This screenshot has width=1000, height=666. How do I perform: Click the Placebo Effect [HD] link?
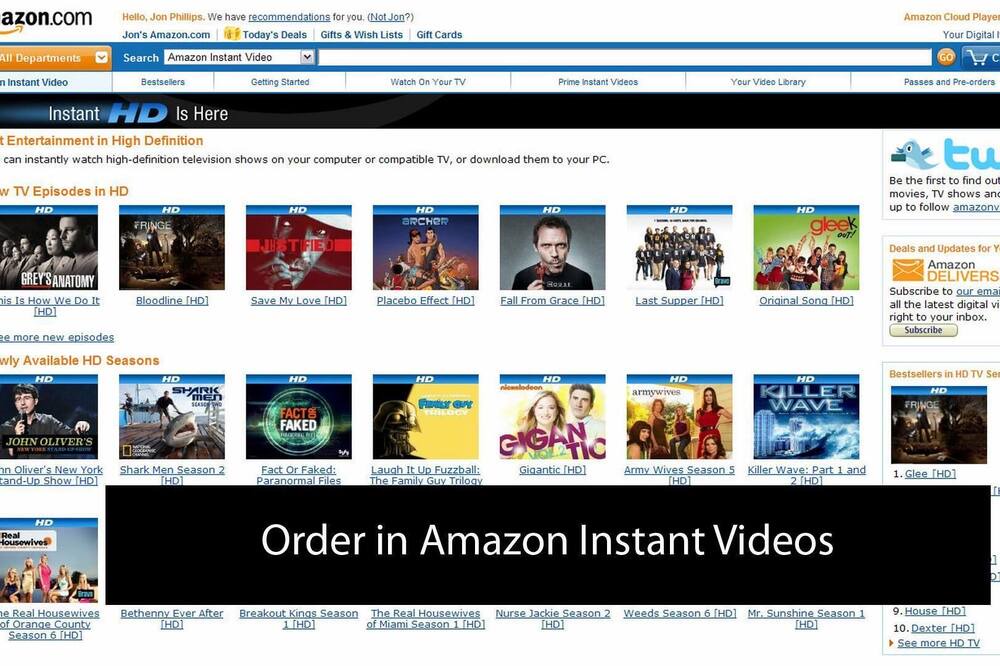tap(425, 300)
